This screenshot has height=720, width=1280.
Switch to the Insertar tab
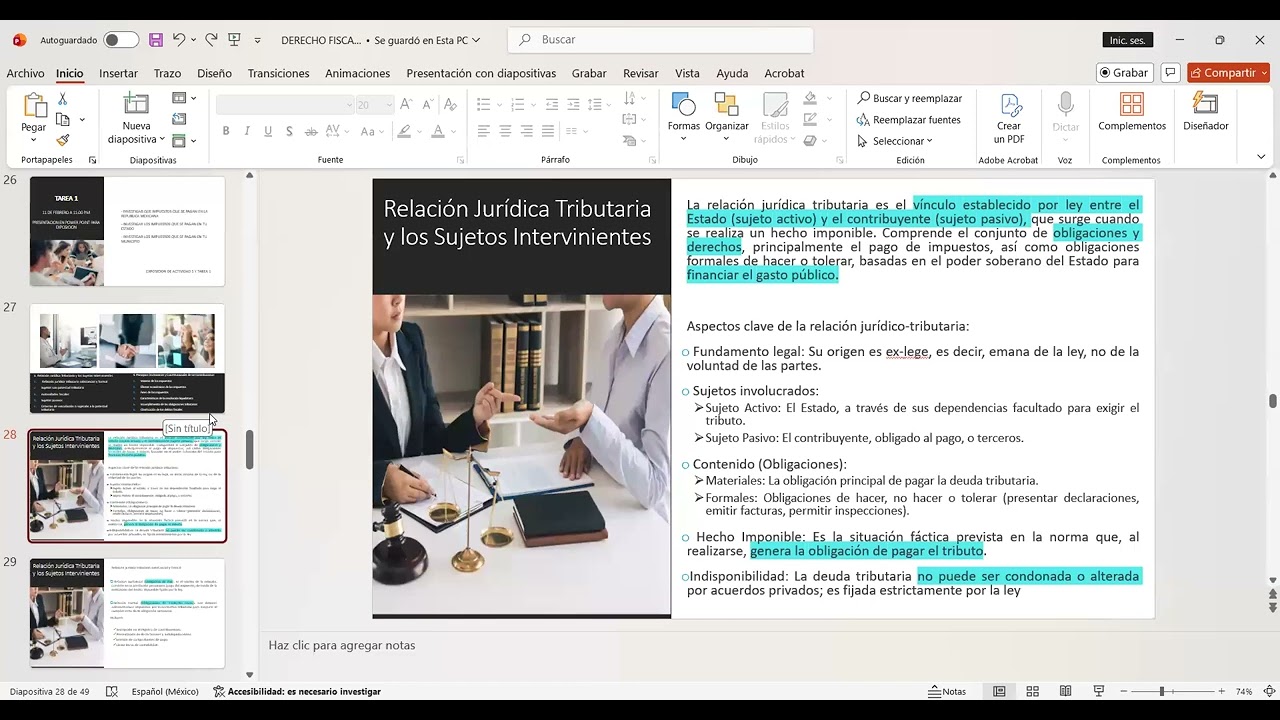118,73
